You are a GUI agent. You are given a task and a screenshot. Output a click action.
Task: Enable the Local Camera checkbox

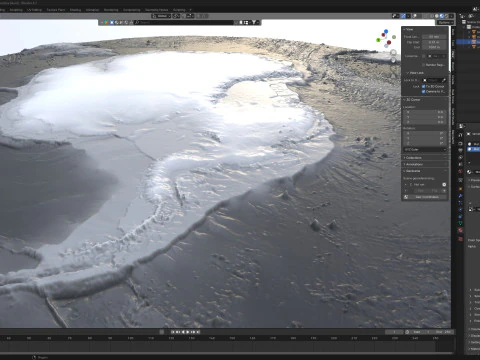point(423,56)
